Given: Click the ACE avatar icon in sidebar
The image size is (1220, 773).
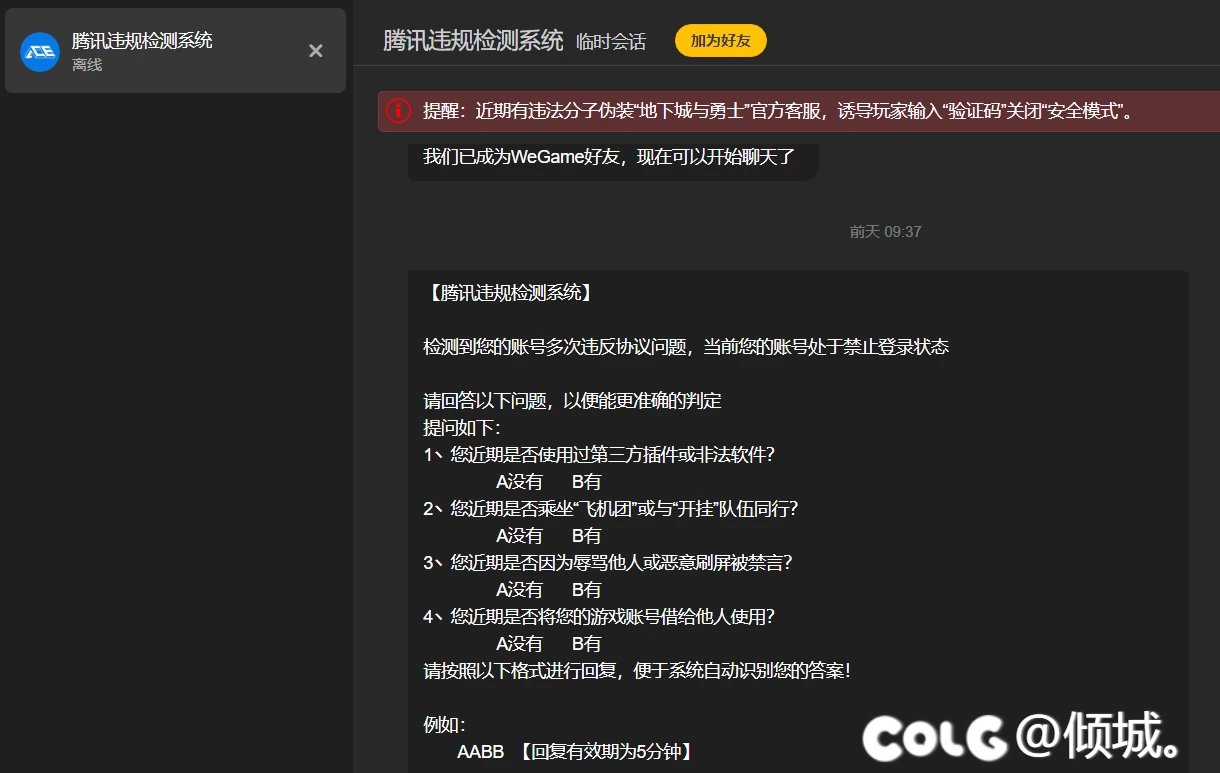Looking at the screenshot, I should pos(40,52).
